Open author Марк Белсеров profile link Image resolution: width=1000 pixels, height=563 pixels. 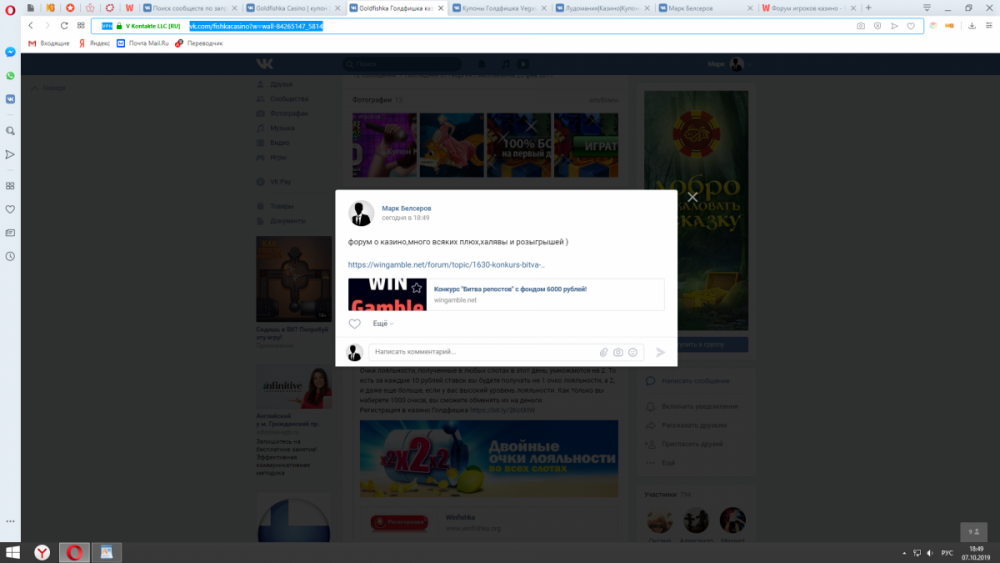pos(406,208)
